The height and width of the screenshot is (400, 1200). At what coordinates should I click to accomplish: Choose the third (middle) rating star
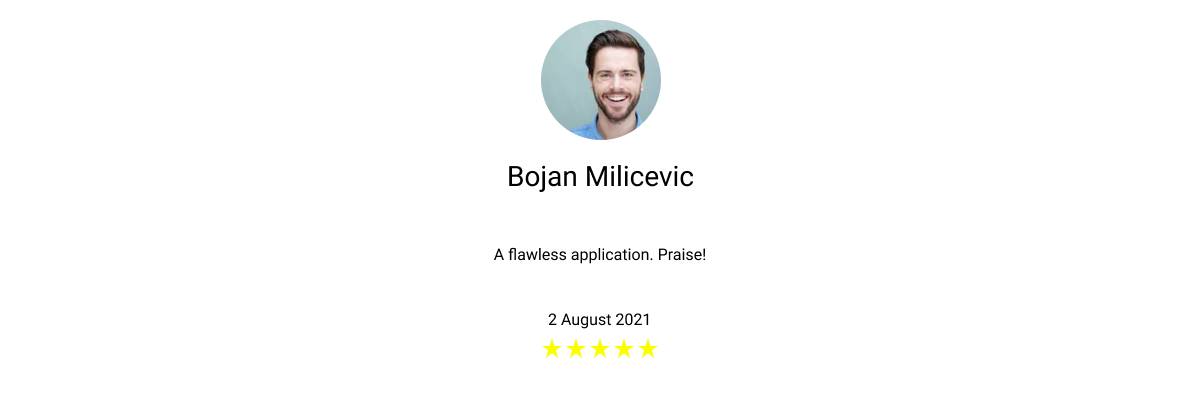coord(600,349)
